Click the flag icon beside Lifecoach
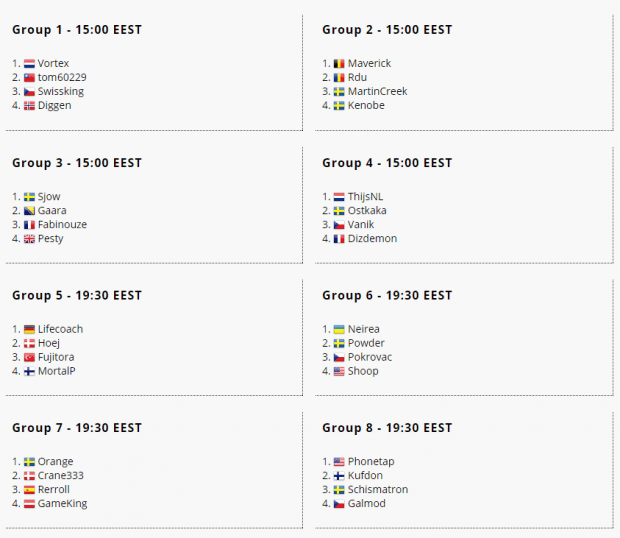620x538 pixels. pos(29,329)
